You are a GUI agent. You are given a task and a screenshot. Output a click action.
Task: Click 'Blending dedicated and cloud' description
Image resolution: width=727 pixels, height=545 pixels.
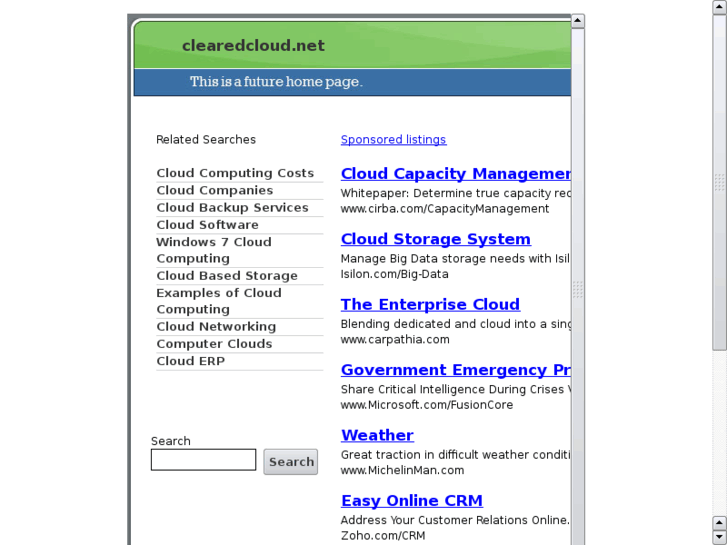tap(456, 324)
